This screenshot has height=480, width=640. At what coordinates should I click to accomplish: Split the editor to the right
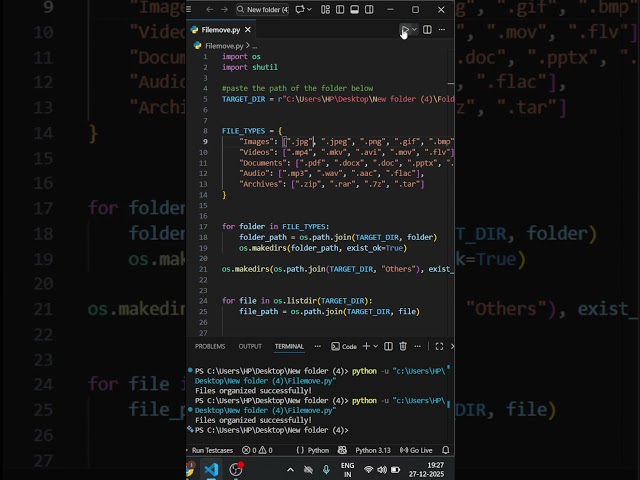pos(427,29)
